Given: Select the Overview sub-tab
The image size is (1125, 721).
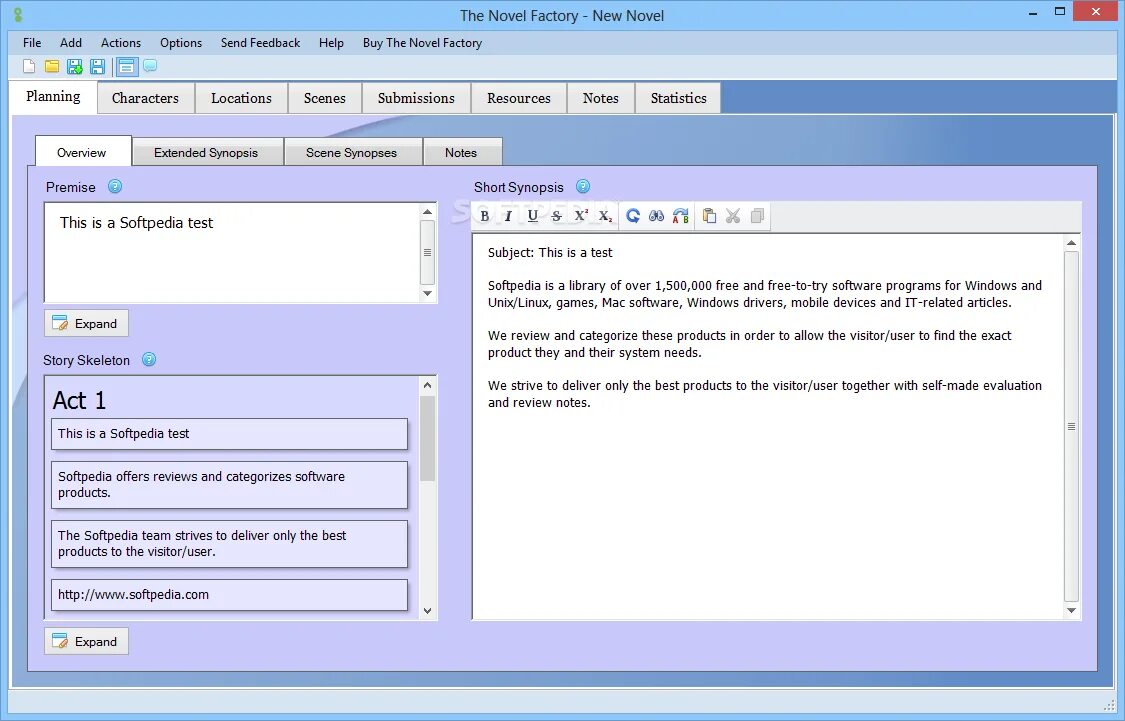Looking at the screenshot, I should [82, 153].
